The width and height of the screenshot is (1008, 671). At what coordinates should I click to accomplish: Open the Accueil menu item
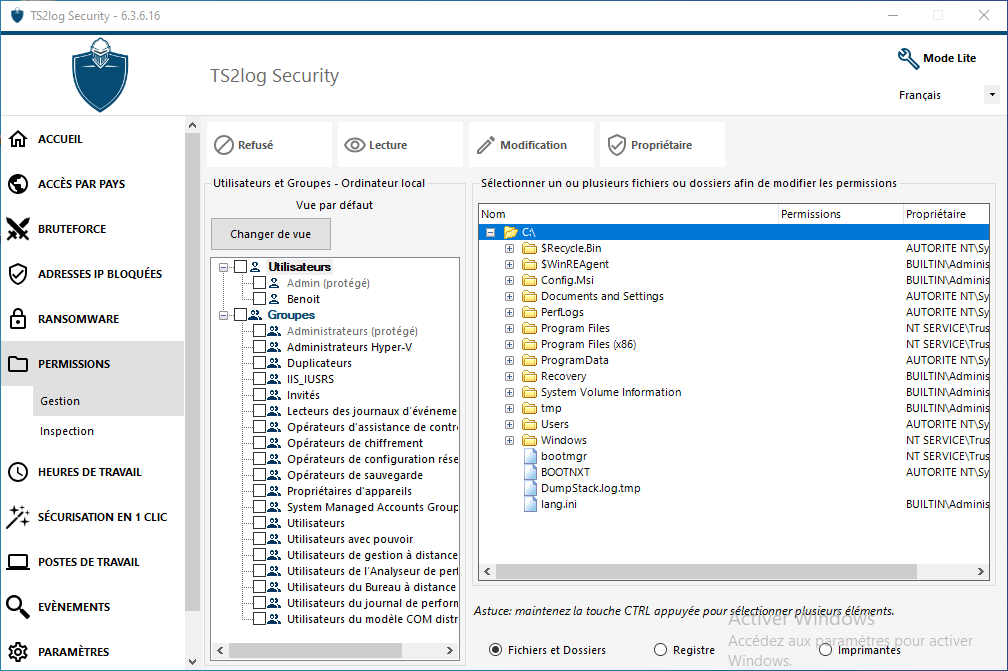coord(93,139)
